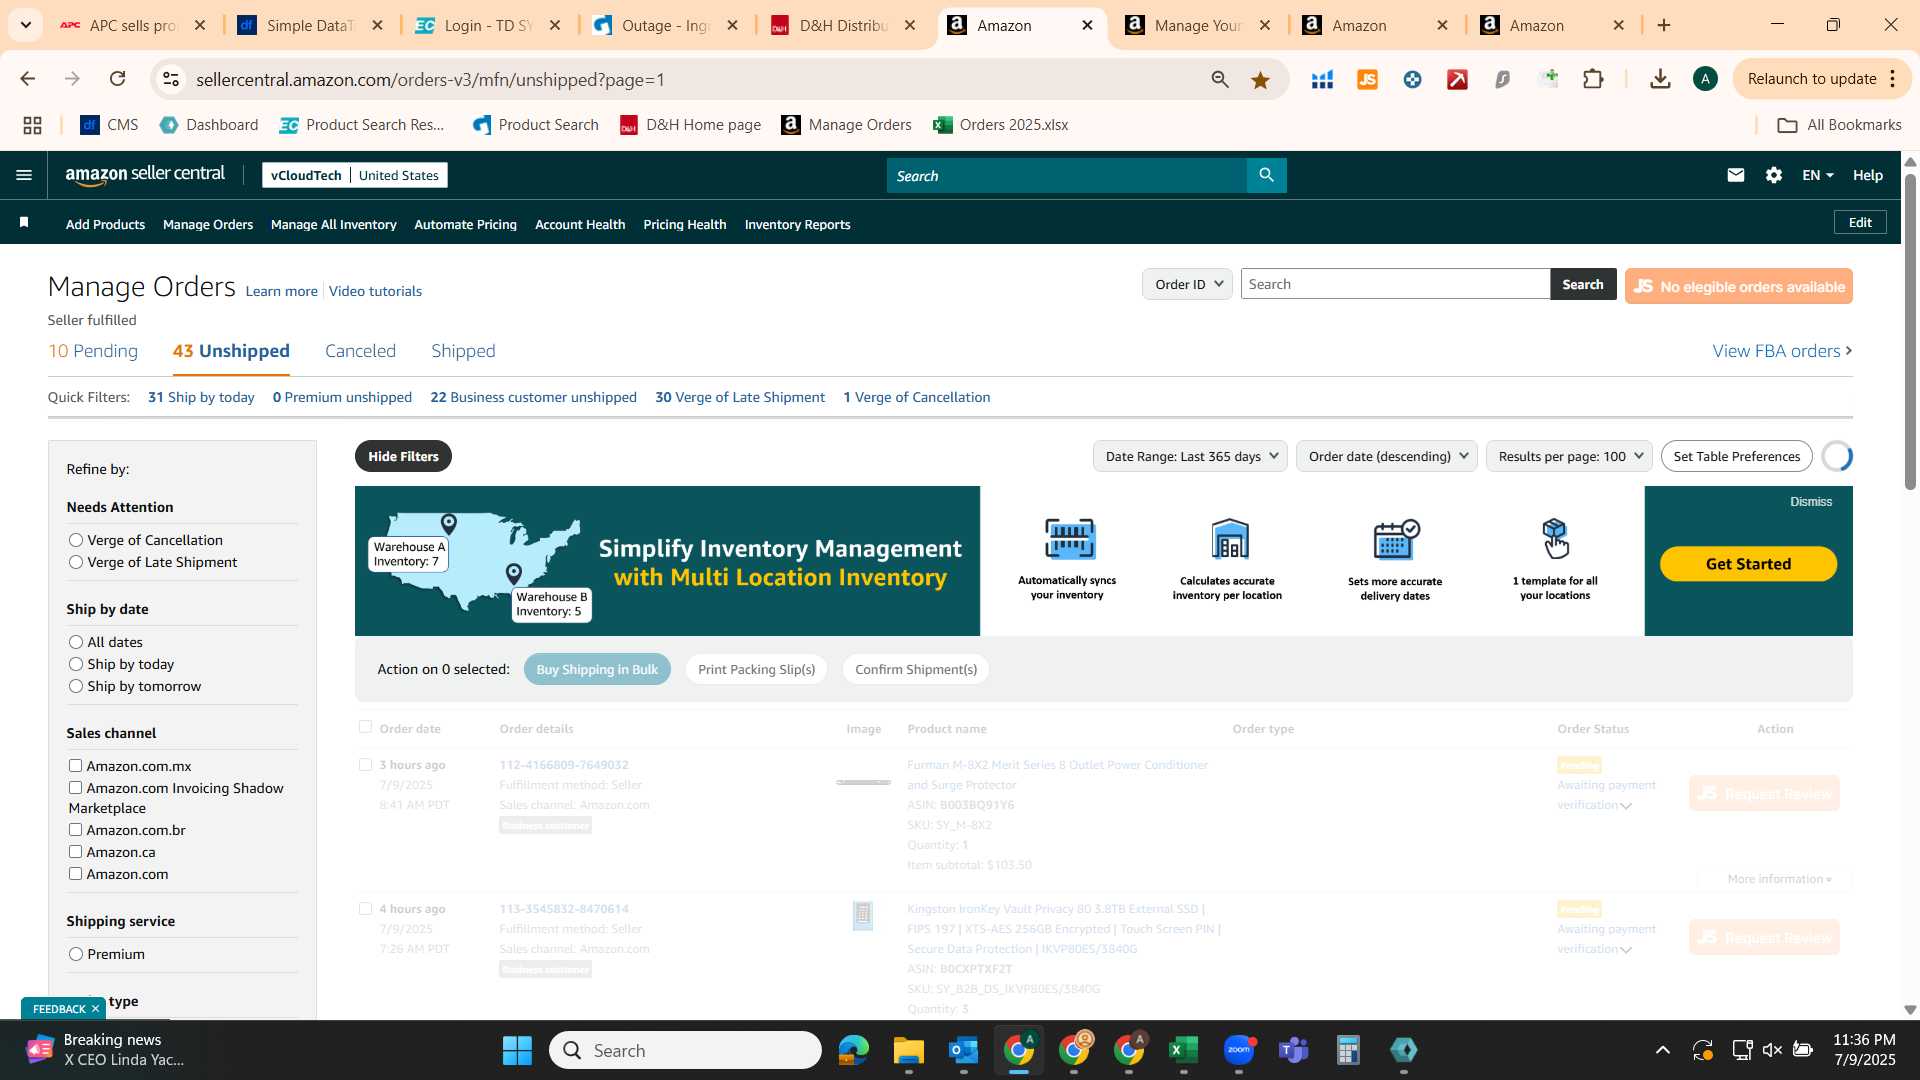
Task: Click the JS orange extension icon
Action: coord(1367,80)
